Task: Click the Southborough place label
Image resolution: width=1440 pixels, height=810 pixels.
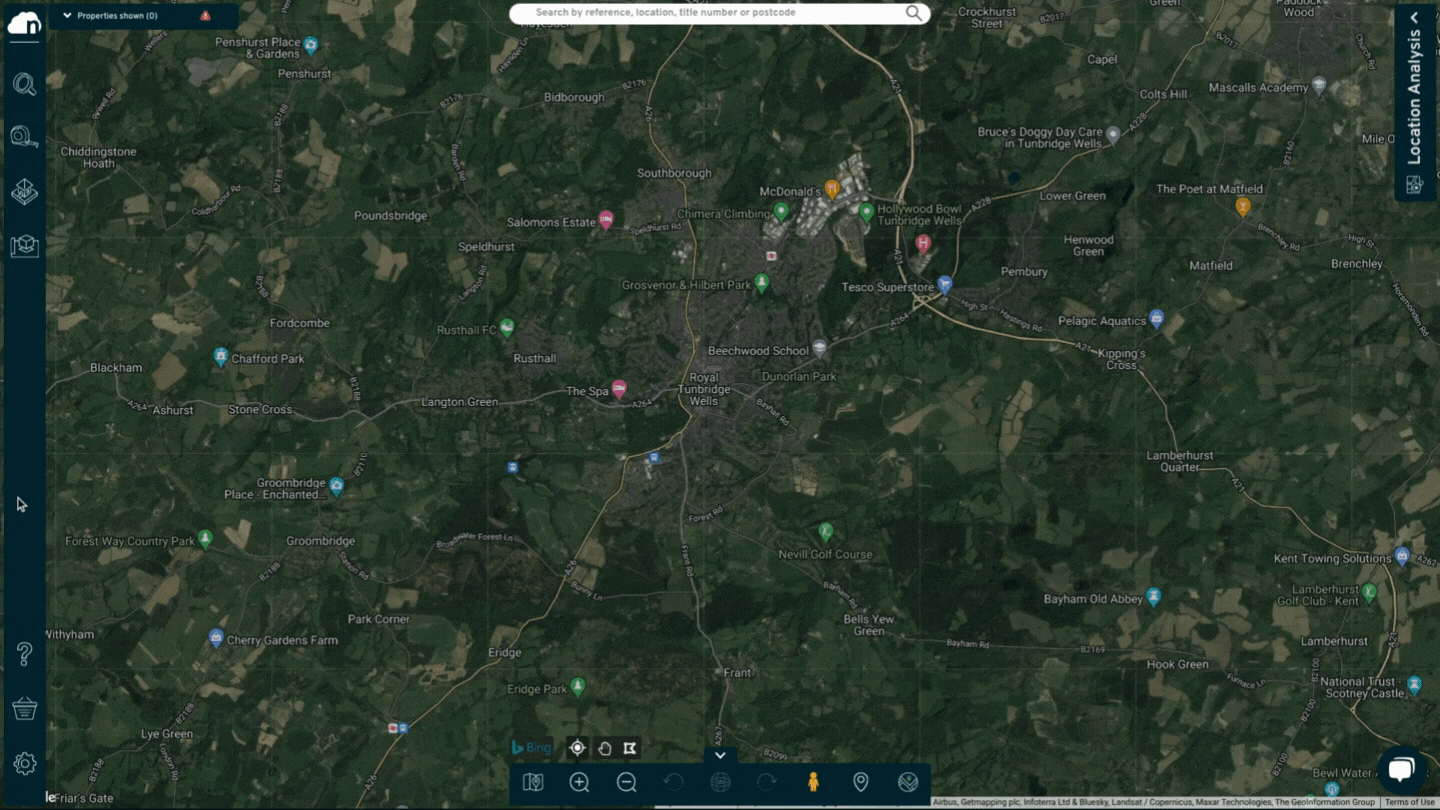Action: coord(674,173)
